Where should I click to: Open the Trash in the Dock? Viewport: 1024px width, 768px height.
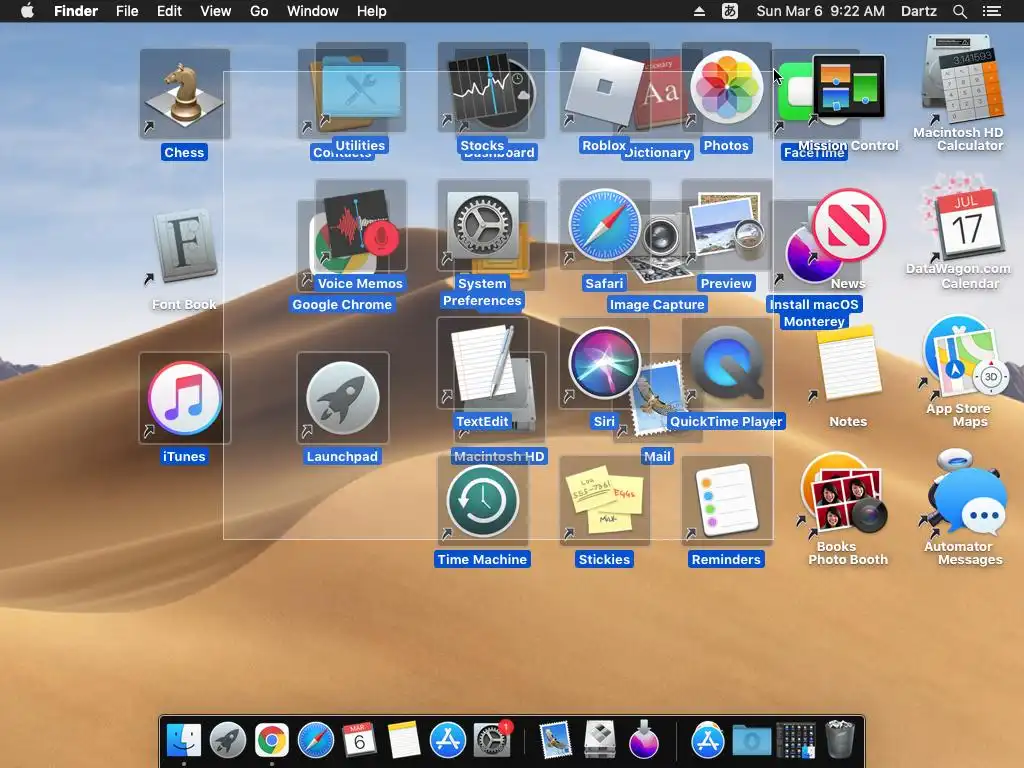tap(840, 739)
